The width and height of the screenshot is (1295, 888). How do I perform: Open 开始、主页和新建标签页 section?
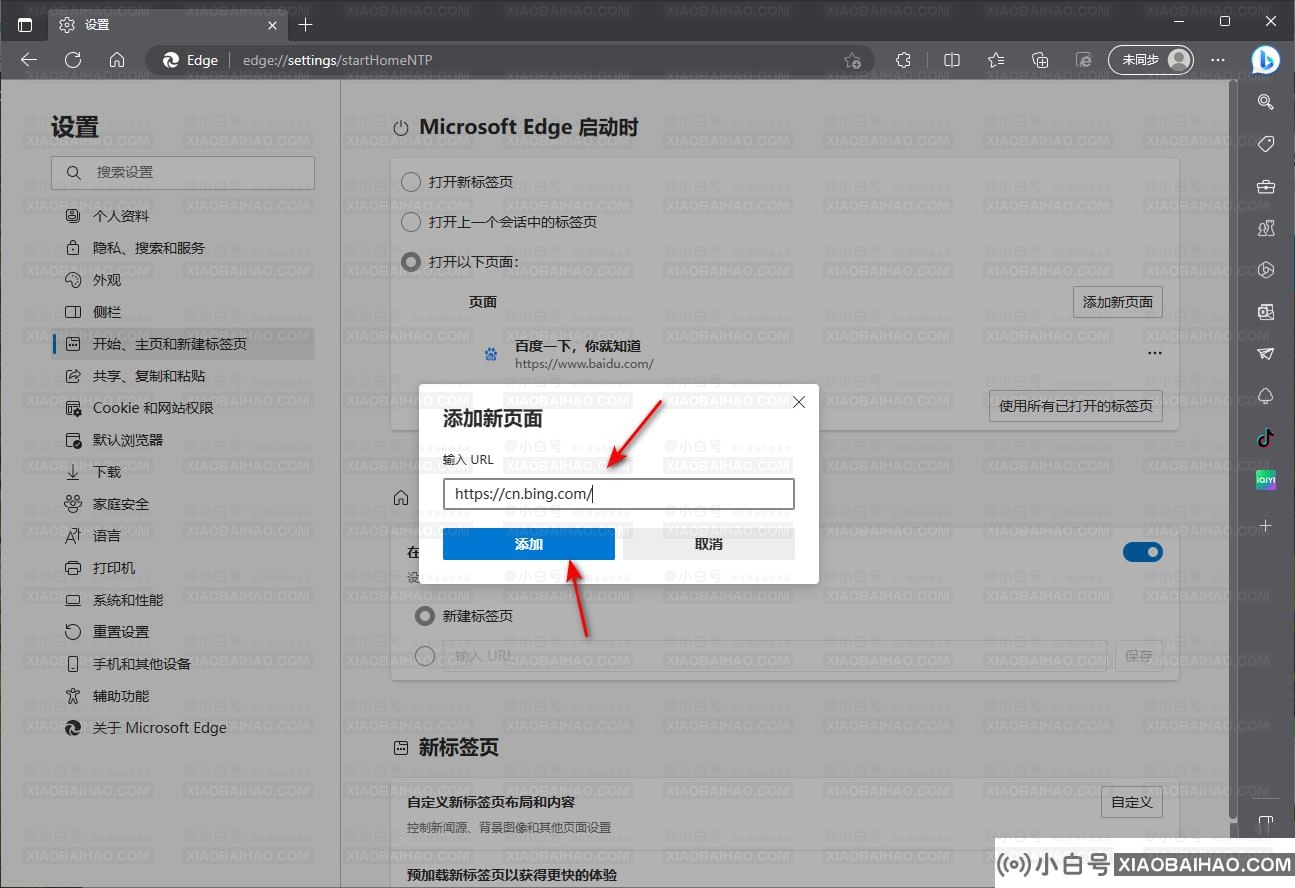183,344
